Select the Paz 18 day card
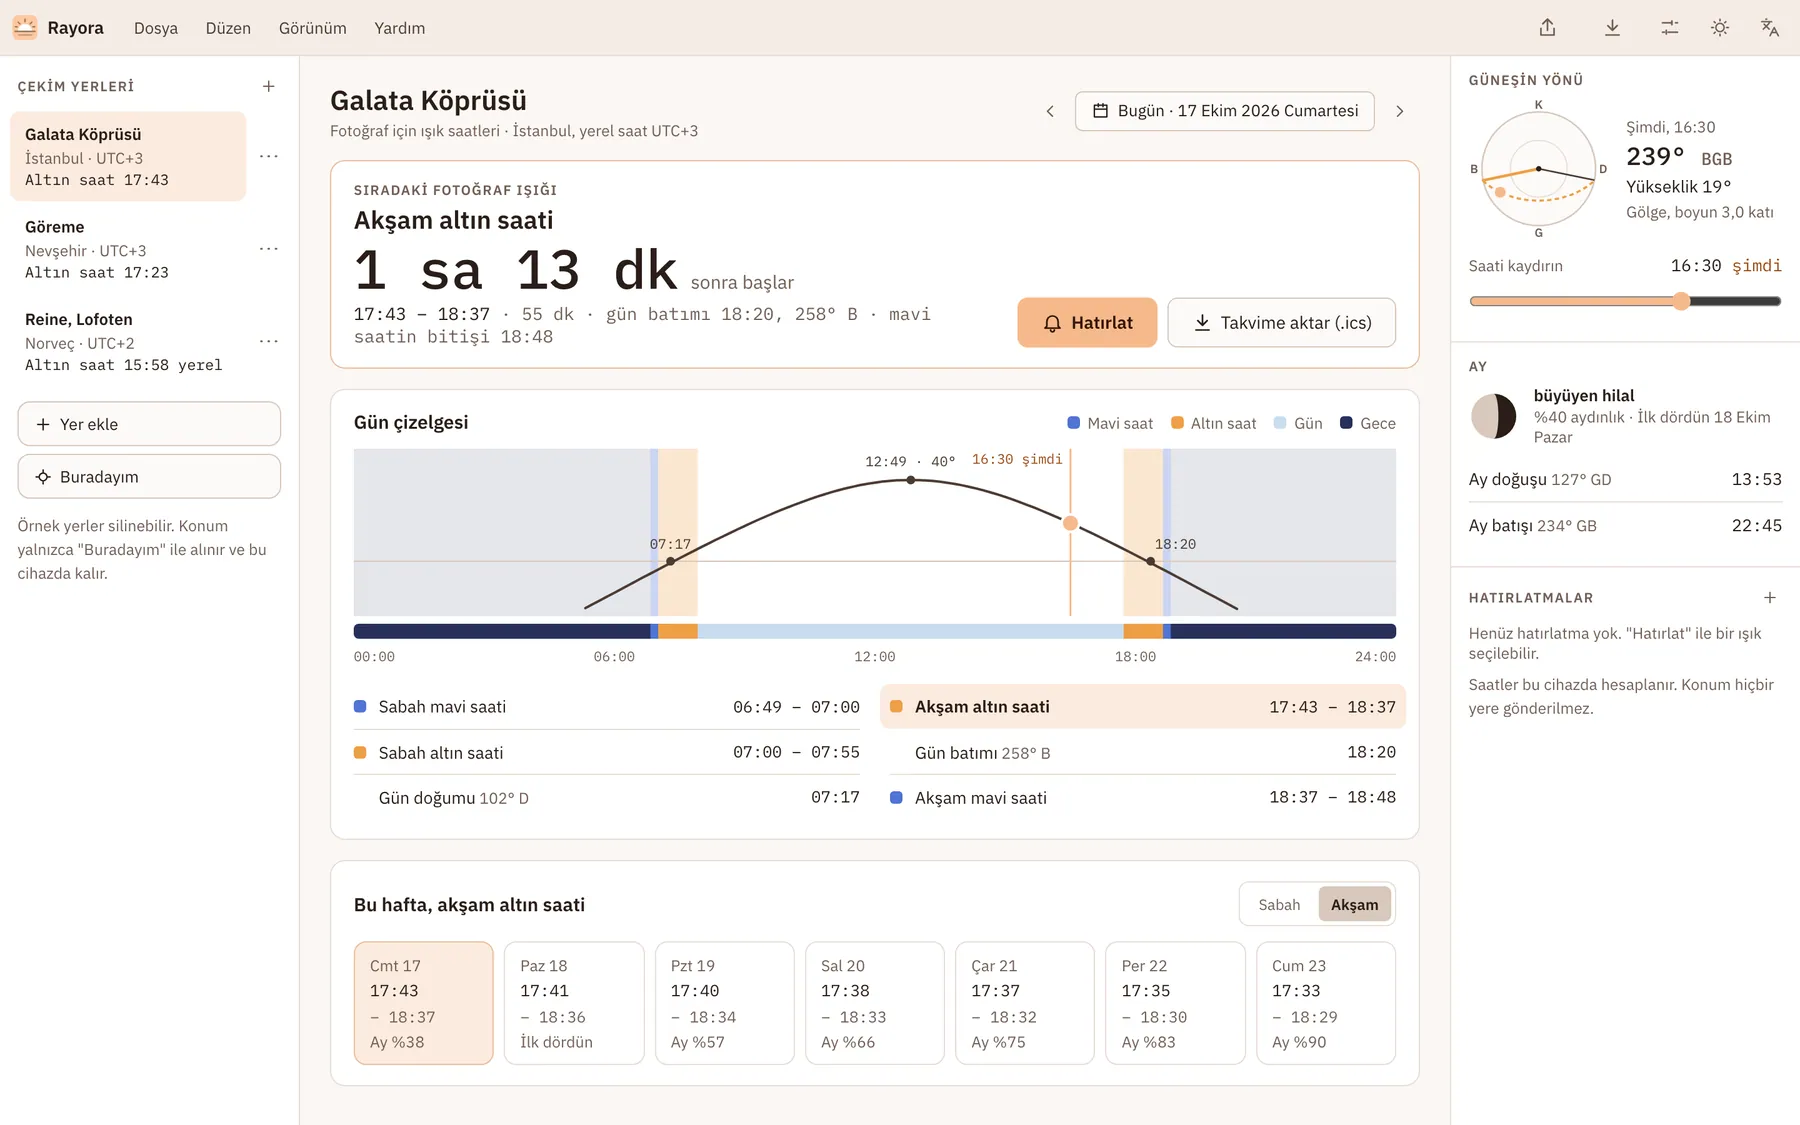 click(574, 1003)
